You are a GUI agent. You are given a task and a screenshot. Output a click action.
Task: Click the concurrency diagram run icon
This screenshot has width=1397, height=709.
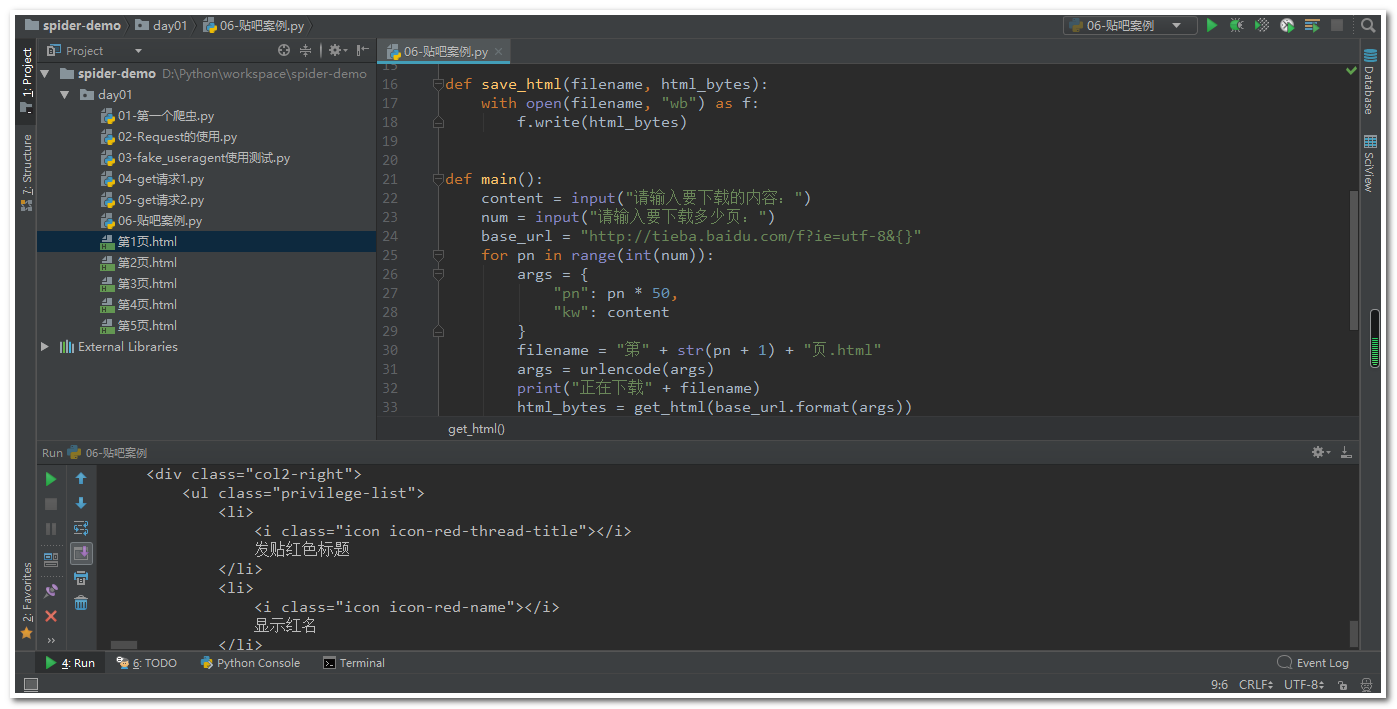(x=1312, y=25)
